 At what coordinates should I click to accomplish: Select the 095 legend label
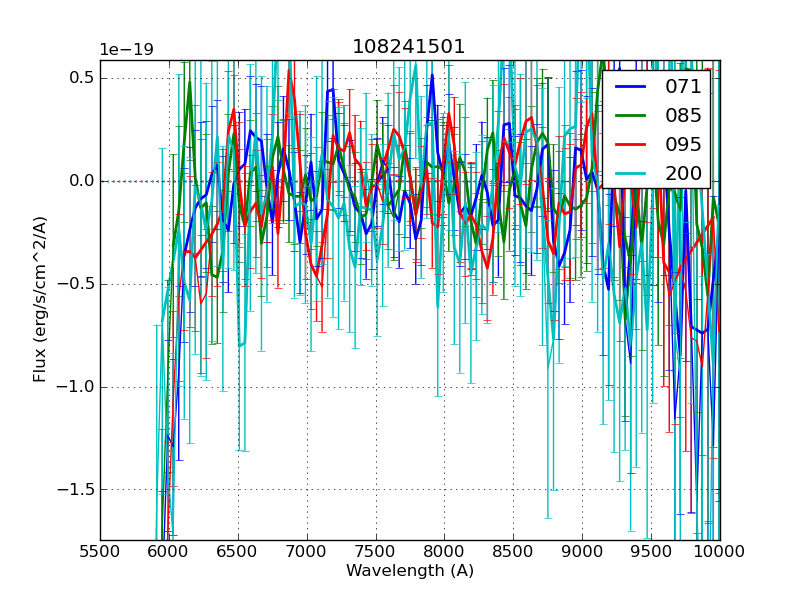pos(683,144)
